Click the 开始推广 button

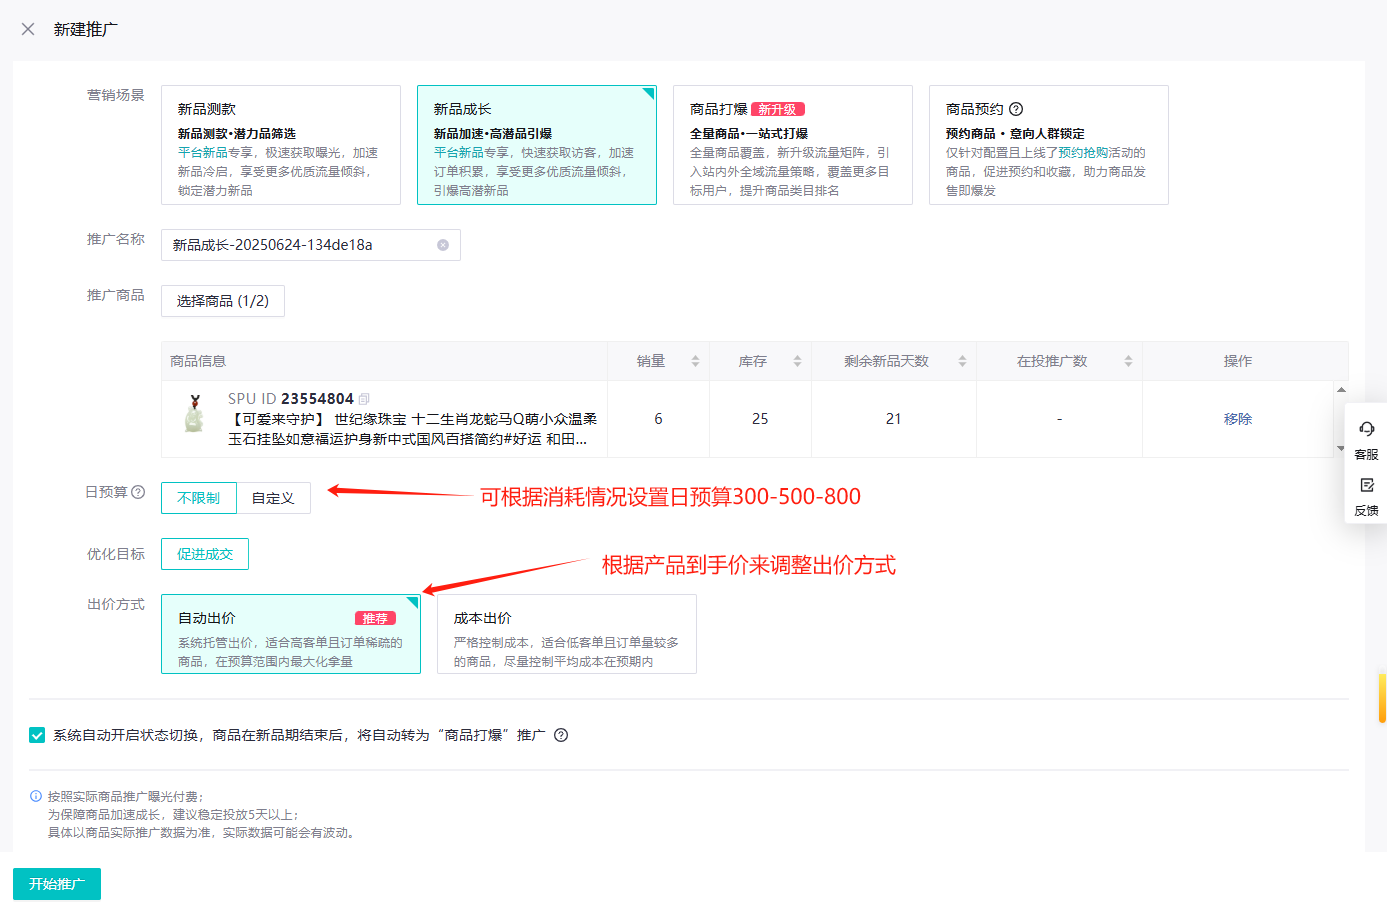[57, 884]
